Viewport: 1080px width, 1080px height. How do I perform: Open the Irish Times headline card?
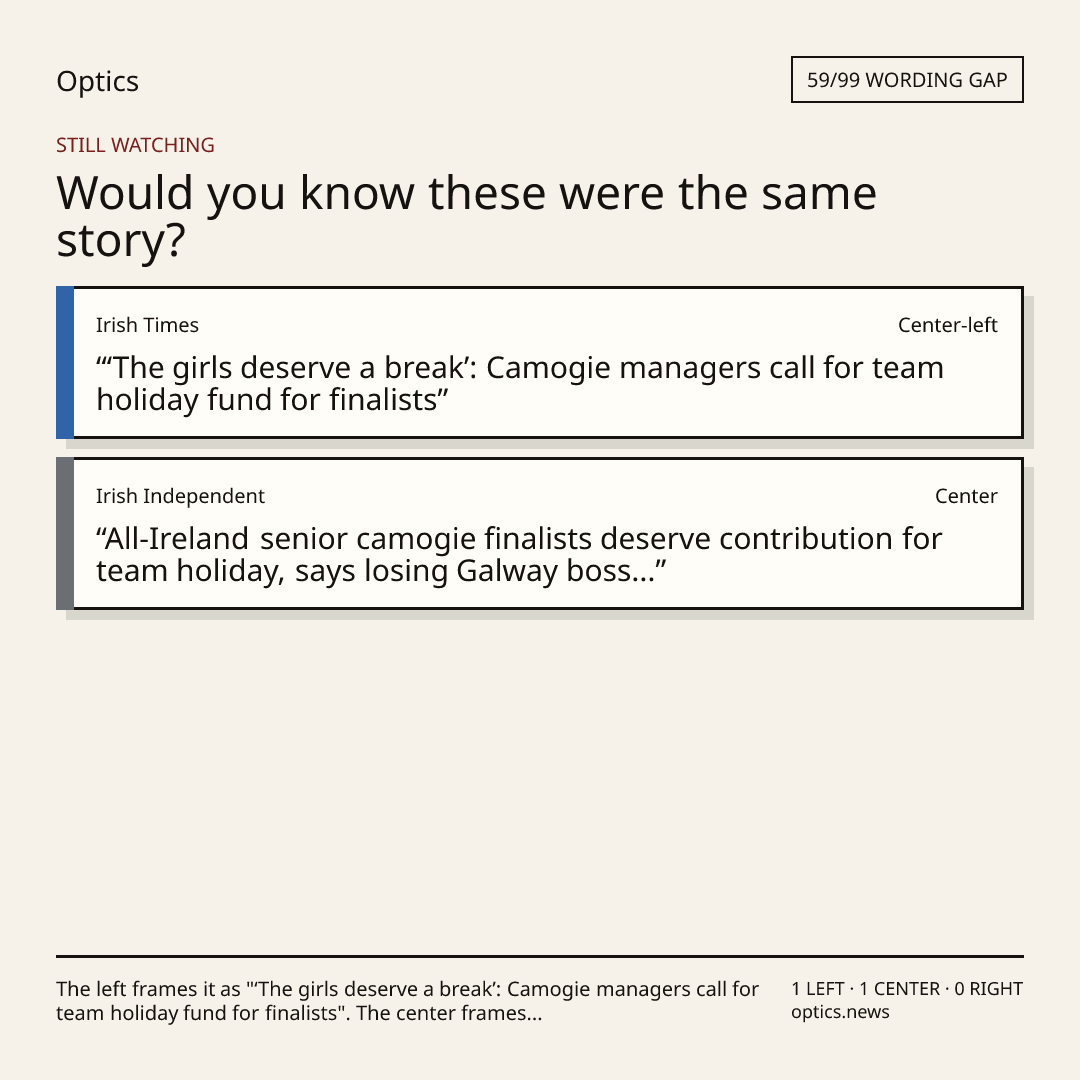(x=540, y=362)
